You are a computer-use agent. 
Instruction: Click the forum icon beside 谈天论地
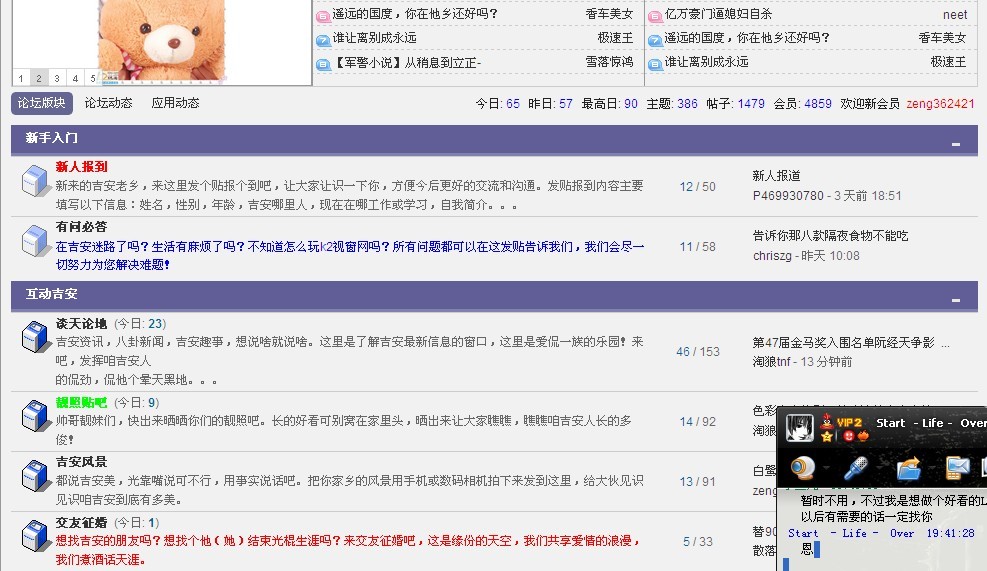tap(35, 337)
